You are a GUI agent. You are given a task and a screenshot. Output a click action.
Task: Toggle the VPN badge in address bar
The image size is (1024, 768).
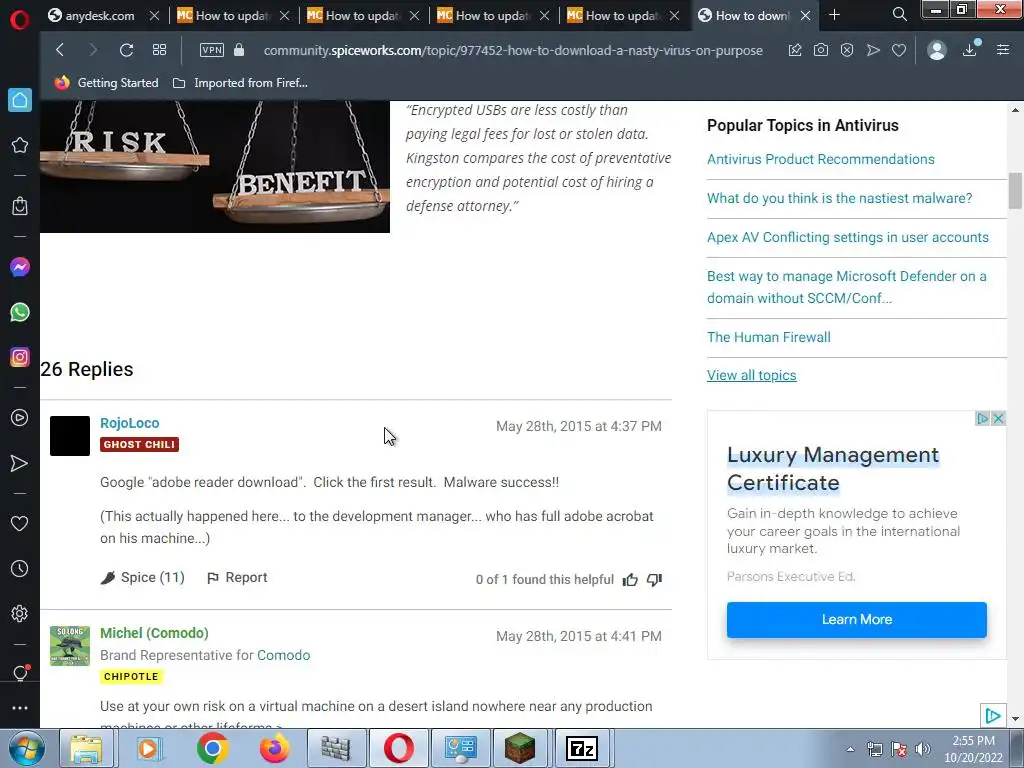[212, 50]
